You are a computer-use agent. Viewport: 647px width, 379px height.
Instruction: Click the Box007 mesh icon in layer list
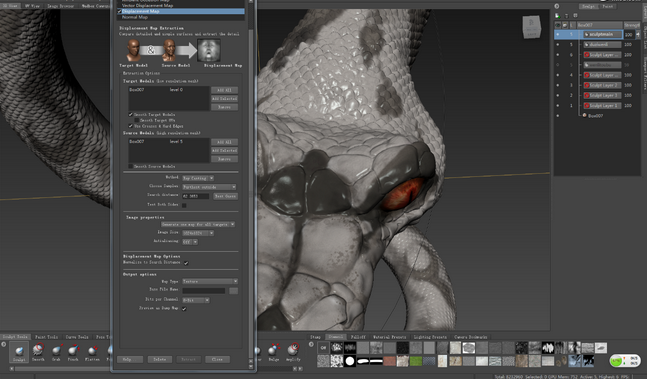point(584,115)
